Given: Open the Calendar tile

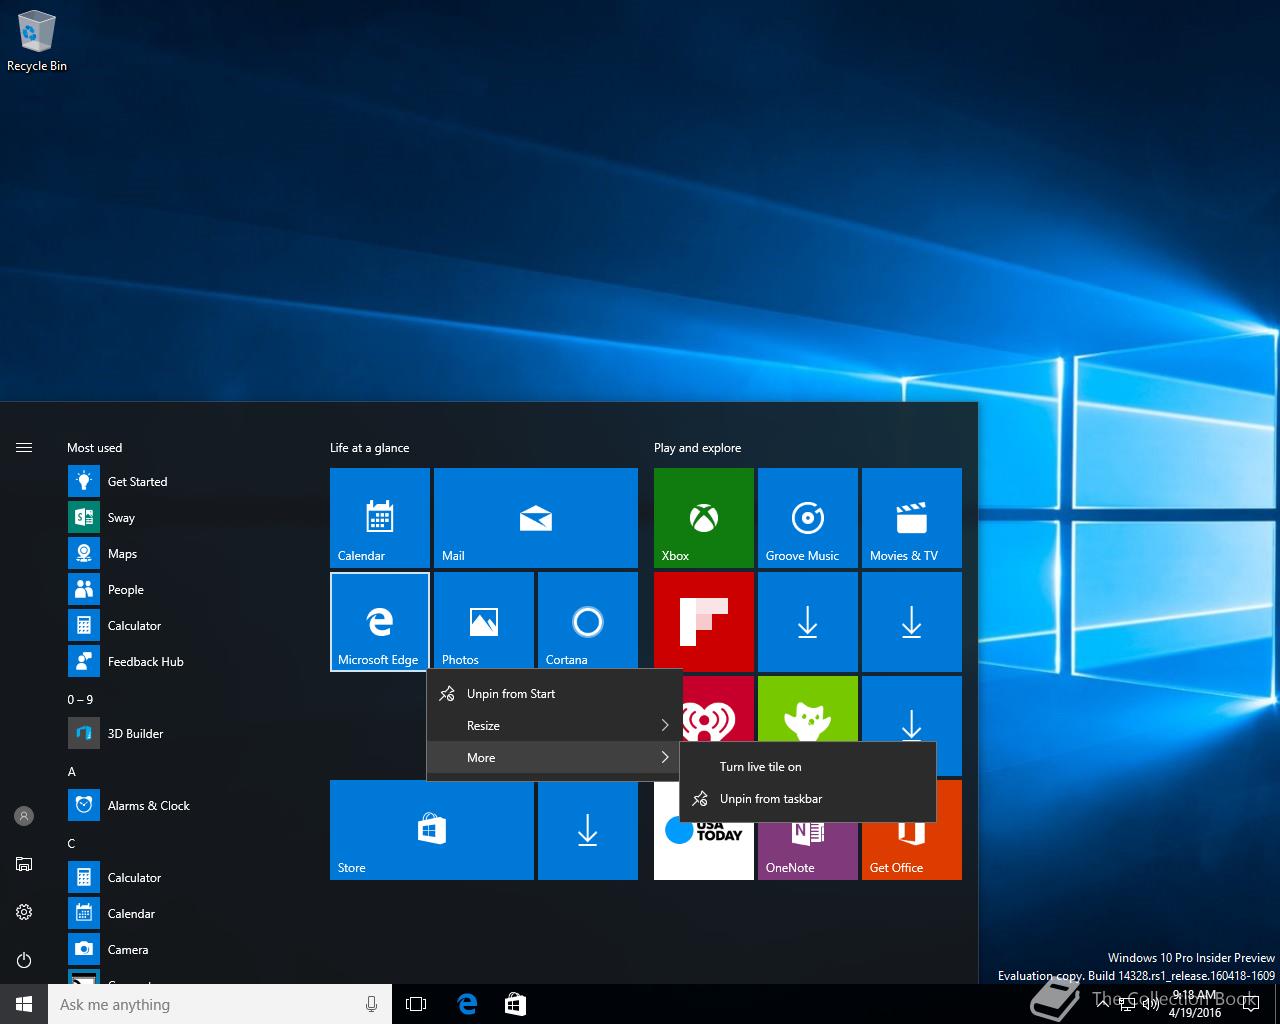Looking at the screenshot, I should tap(380, 518).
